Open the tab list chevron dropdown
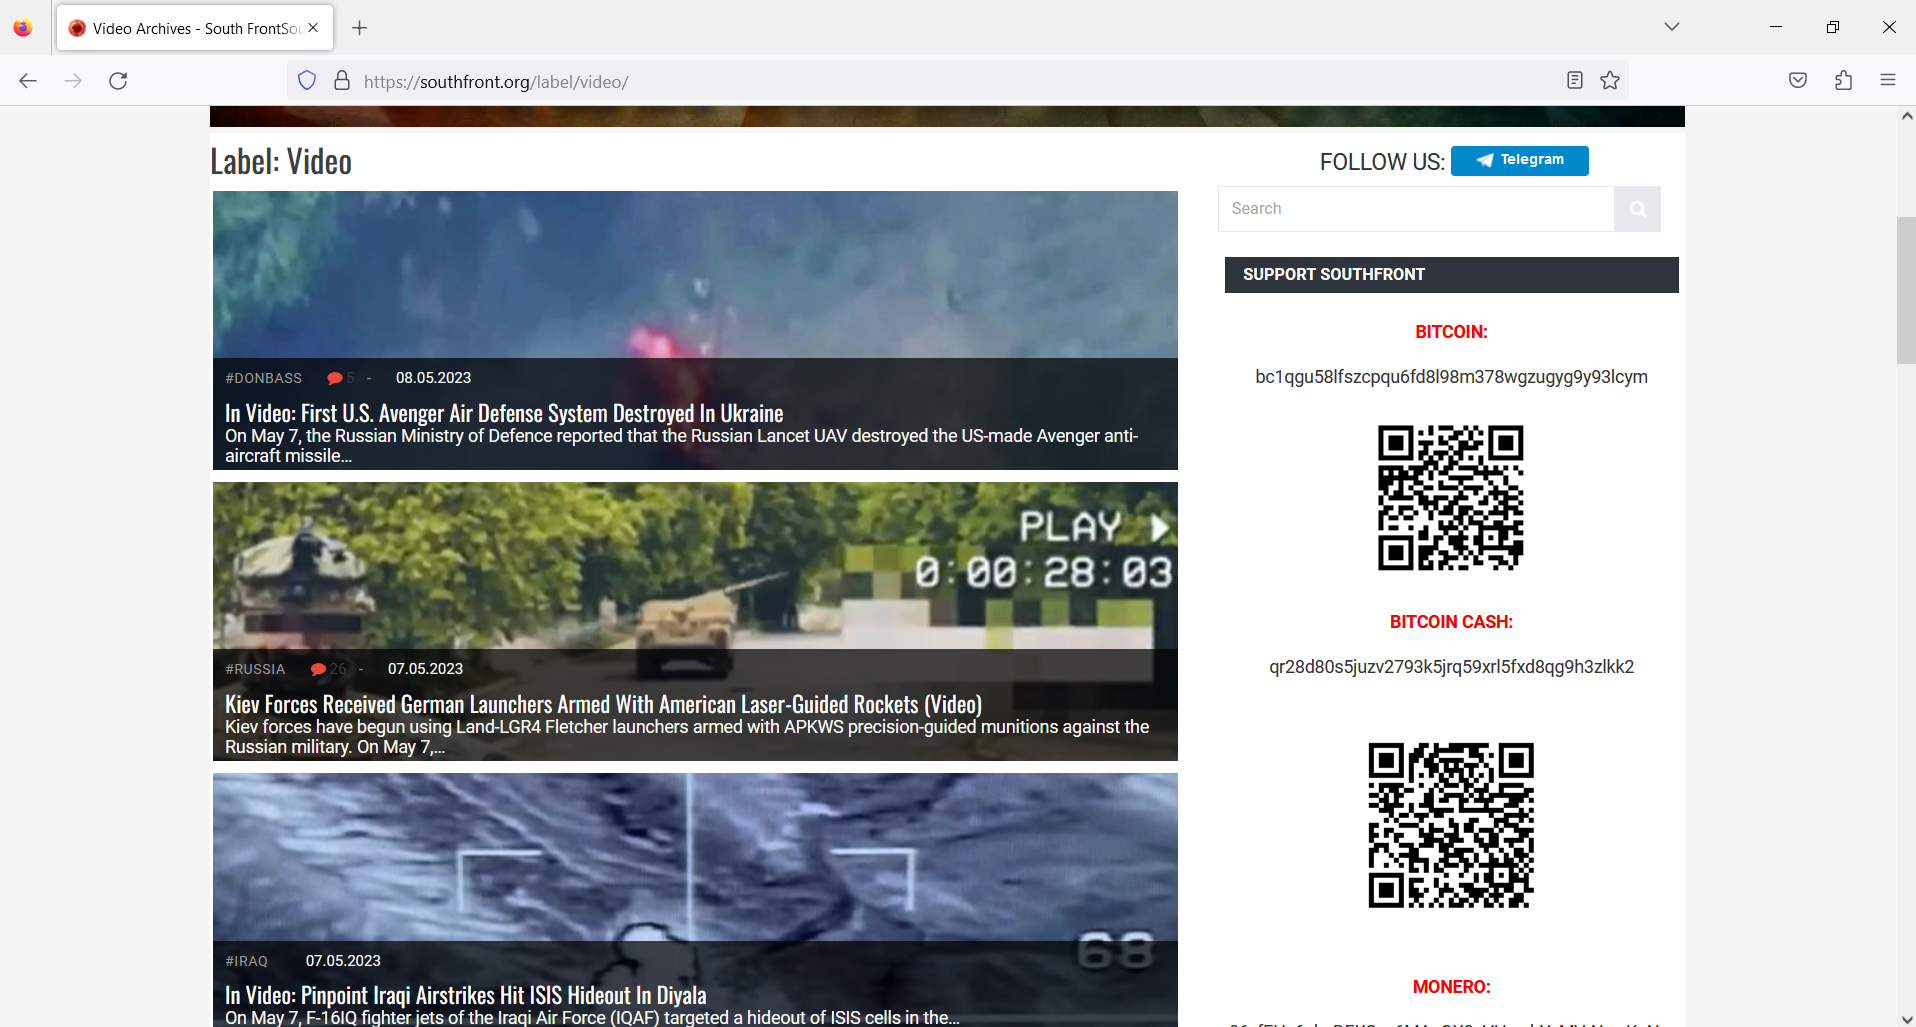 tap(1670, 27)
